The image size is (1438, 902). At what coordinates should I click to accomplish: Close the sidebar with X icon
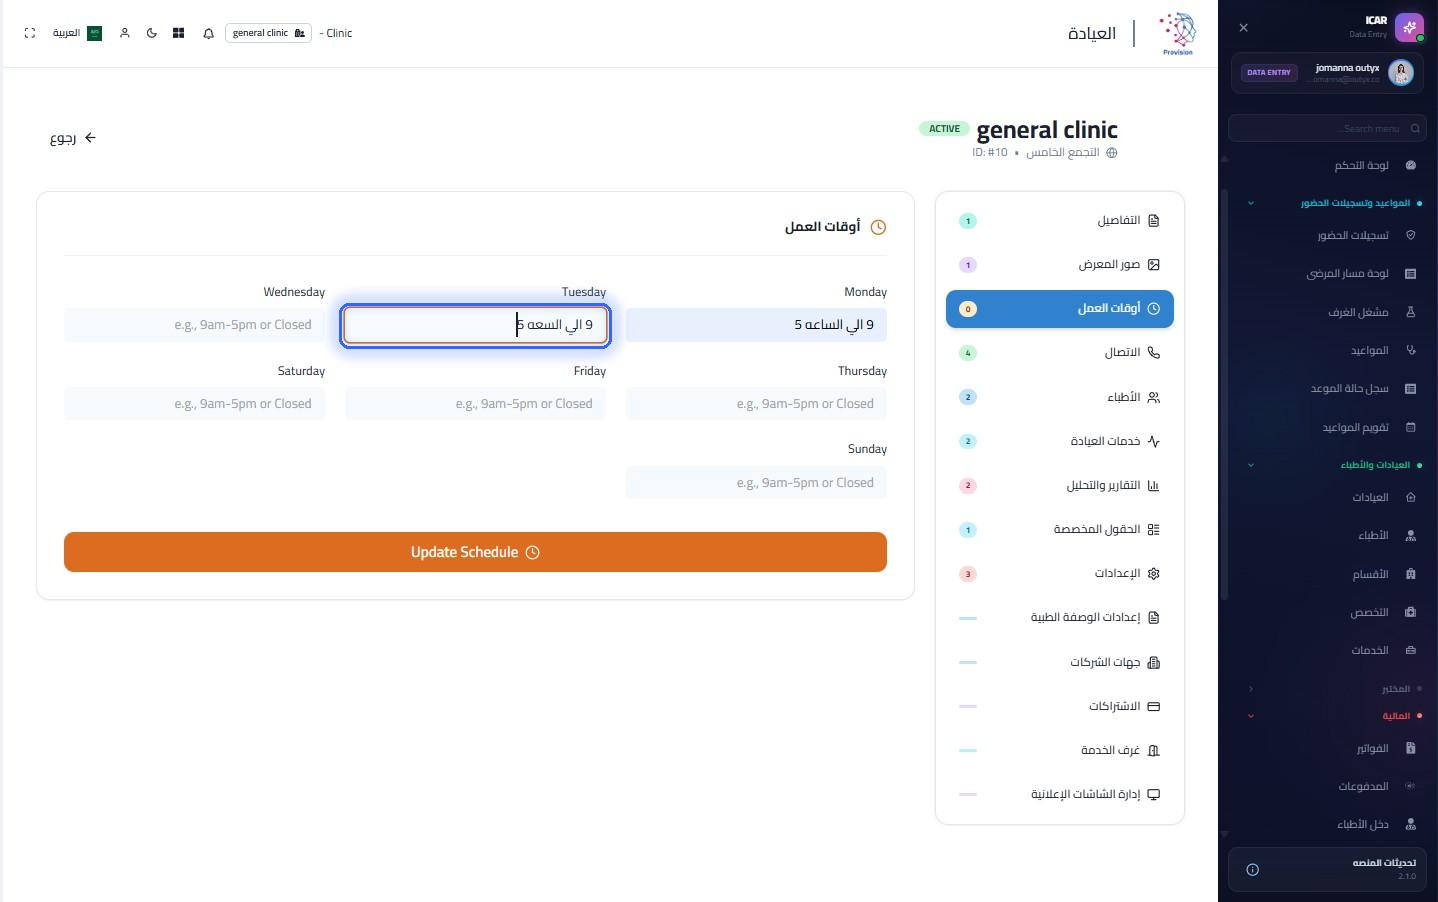point(1243,28)
